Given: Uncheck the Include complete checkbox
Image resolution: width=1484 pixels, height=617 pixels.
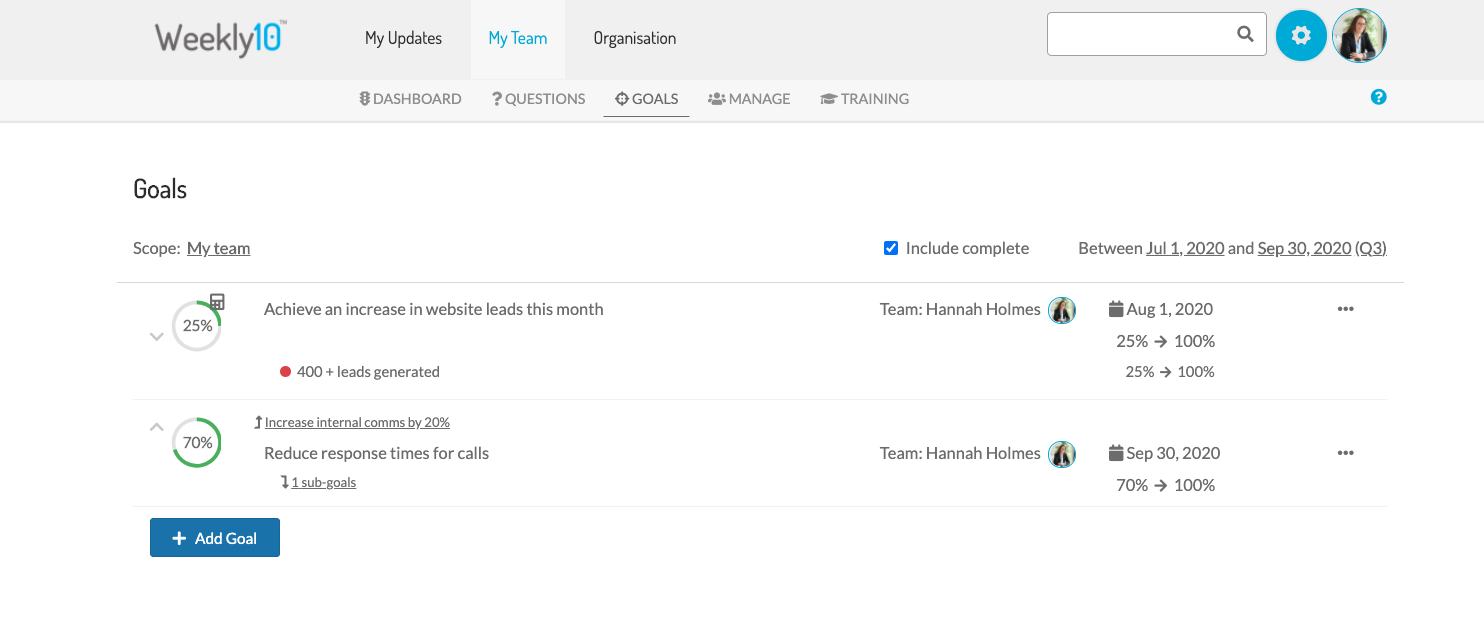Looking at the screenshot, I should click(891, 248).
